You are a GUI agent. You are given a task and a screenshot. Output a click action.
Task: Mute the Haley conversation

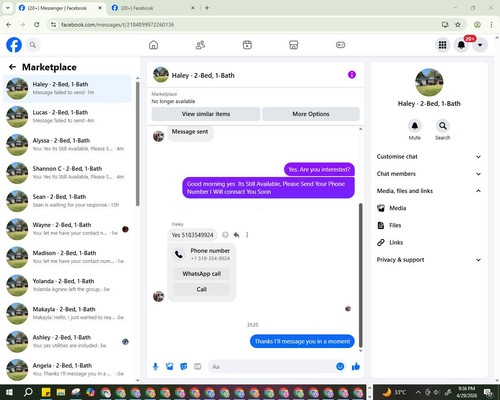pyautogui.click(x=415, y=126)
